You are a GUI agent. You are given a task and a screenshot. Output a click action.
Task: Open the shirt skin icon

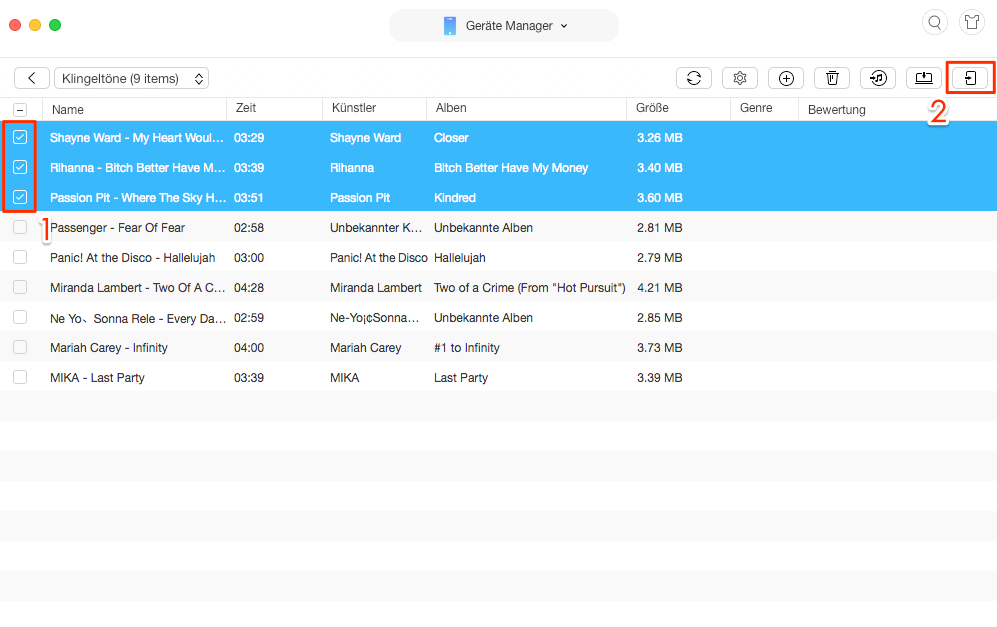972,23
